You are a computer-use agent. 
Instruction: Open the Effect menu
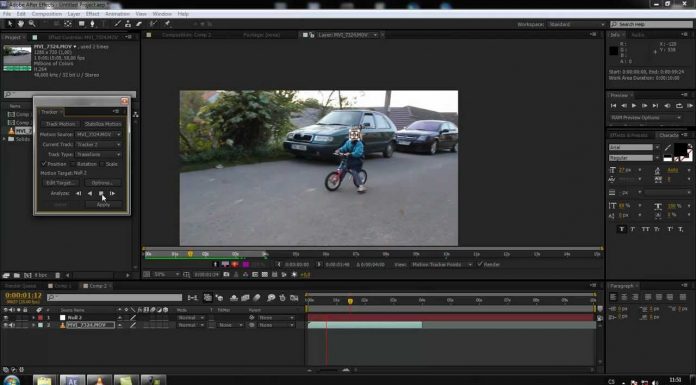click(92, 14)
